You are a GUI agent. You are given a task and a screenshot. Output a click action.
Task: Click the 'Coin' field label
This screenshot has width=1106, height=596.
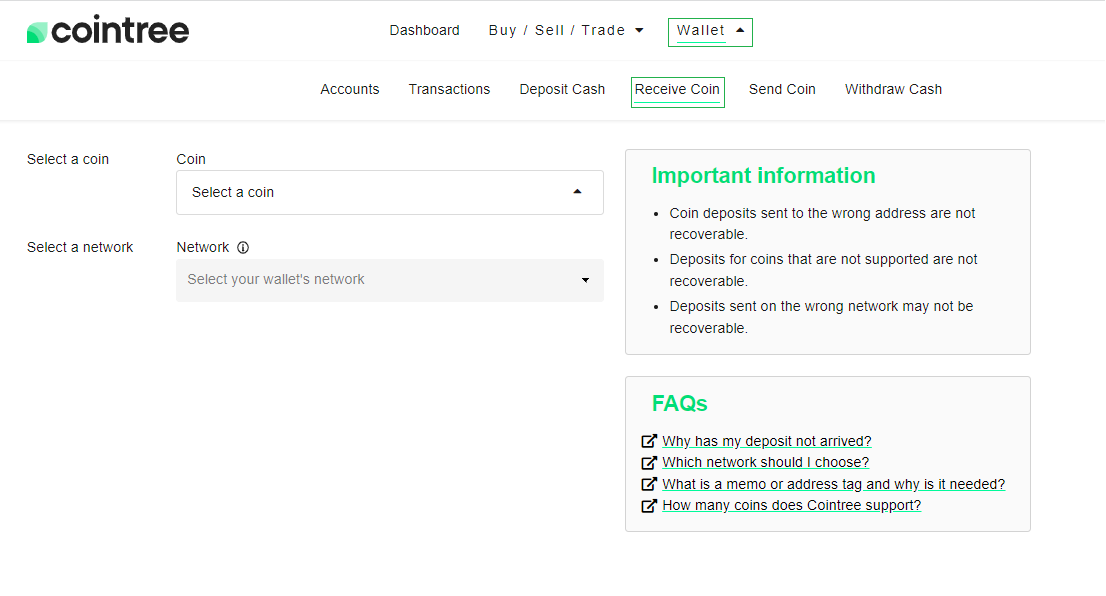[191, 159]
